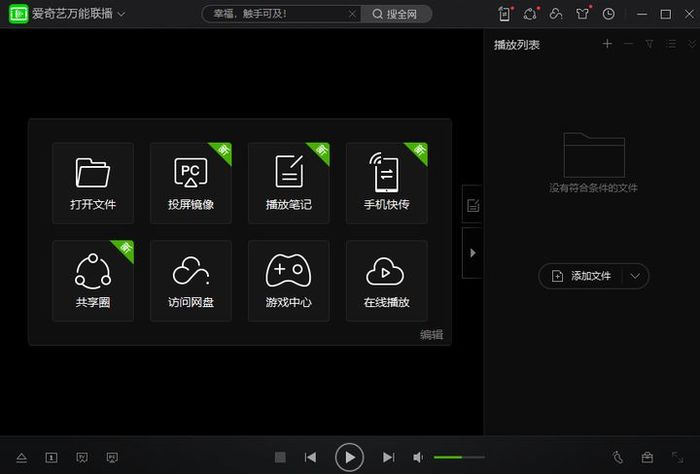Click the 添加文件 button
Image resolution: width=700 pixels, height=474 pixels.
pyautogui.click(x=582, y=276)
